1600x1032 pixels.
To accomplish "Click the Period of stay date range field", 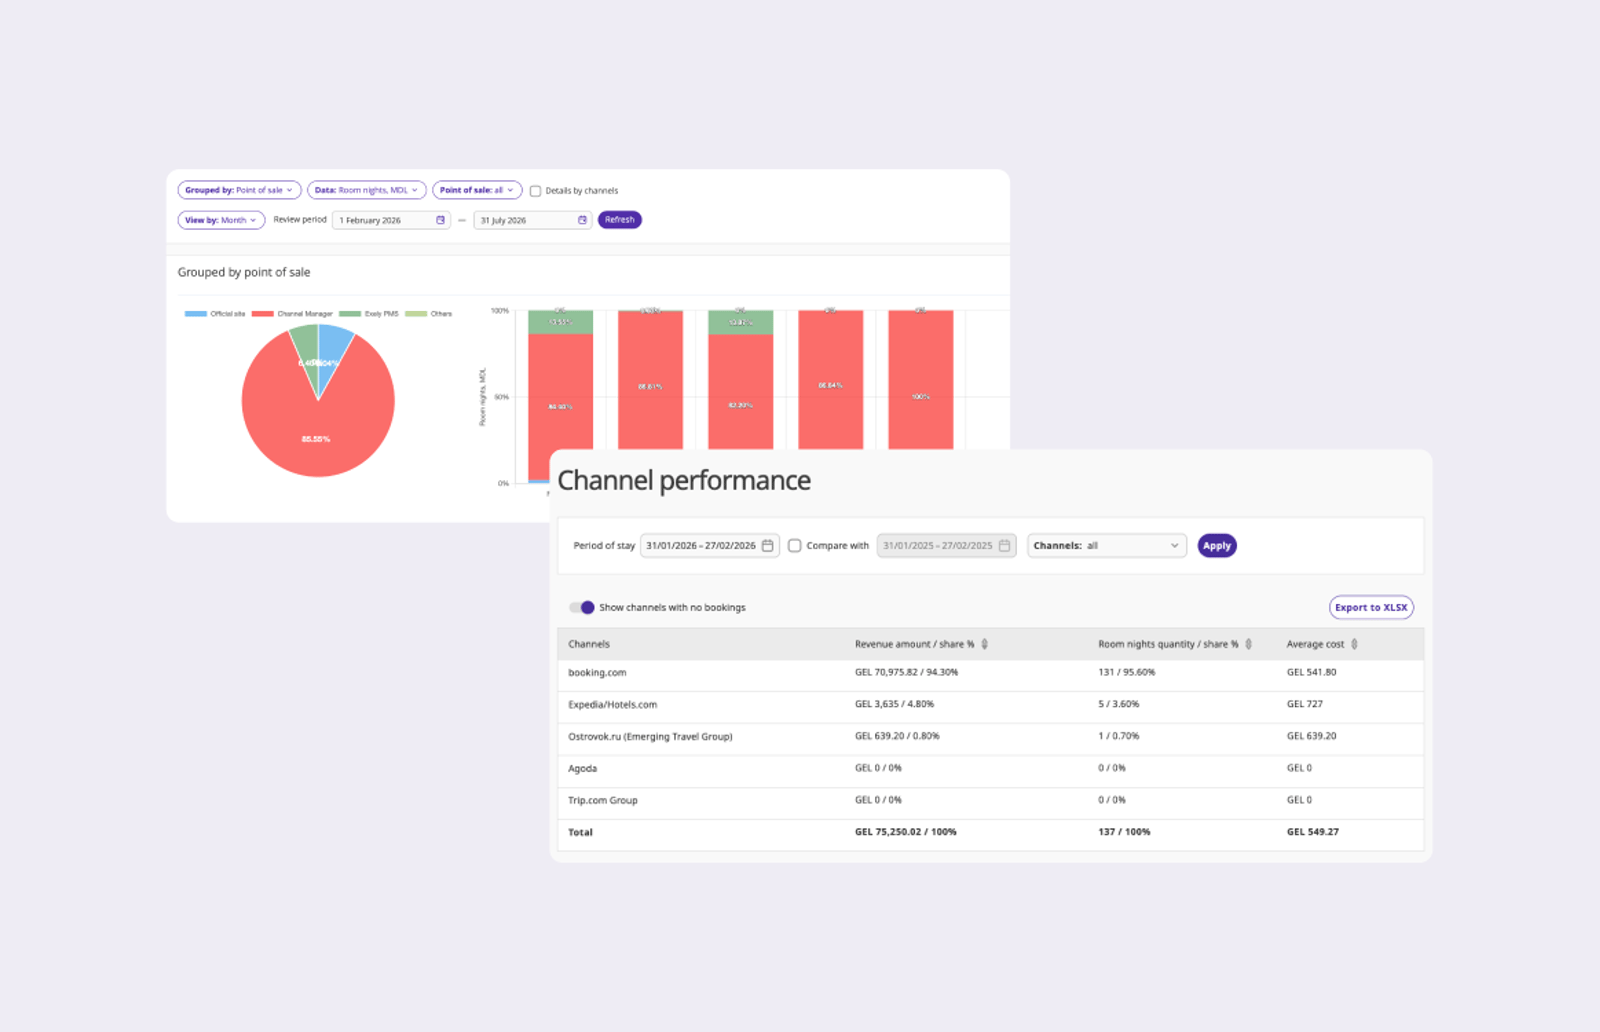I will click(709, 546).
